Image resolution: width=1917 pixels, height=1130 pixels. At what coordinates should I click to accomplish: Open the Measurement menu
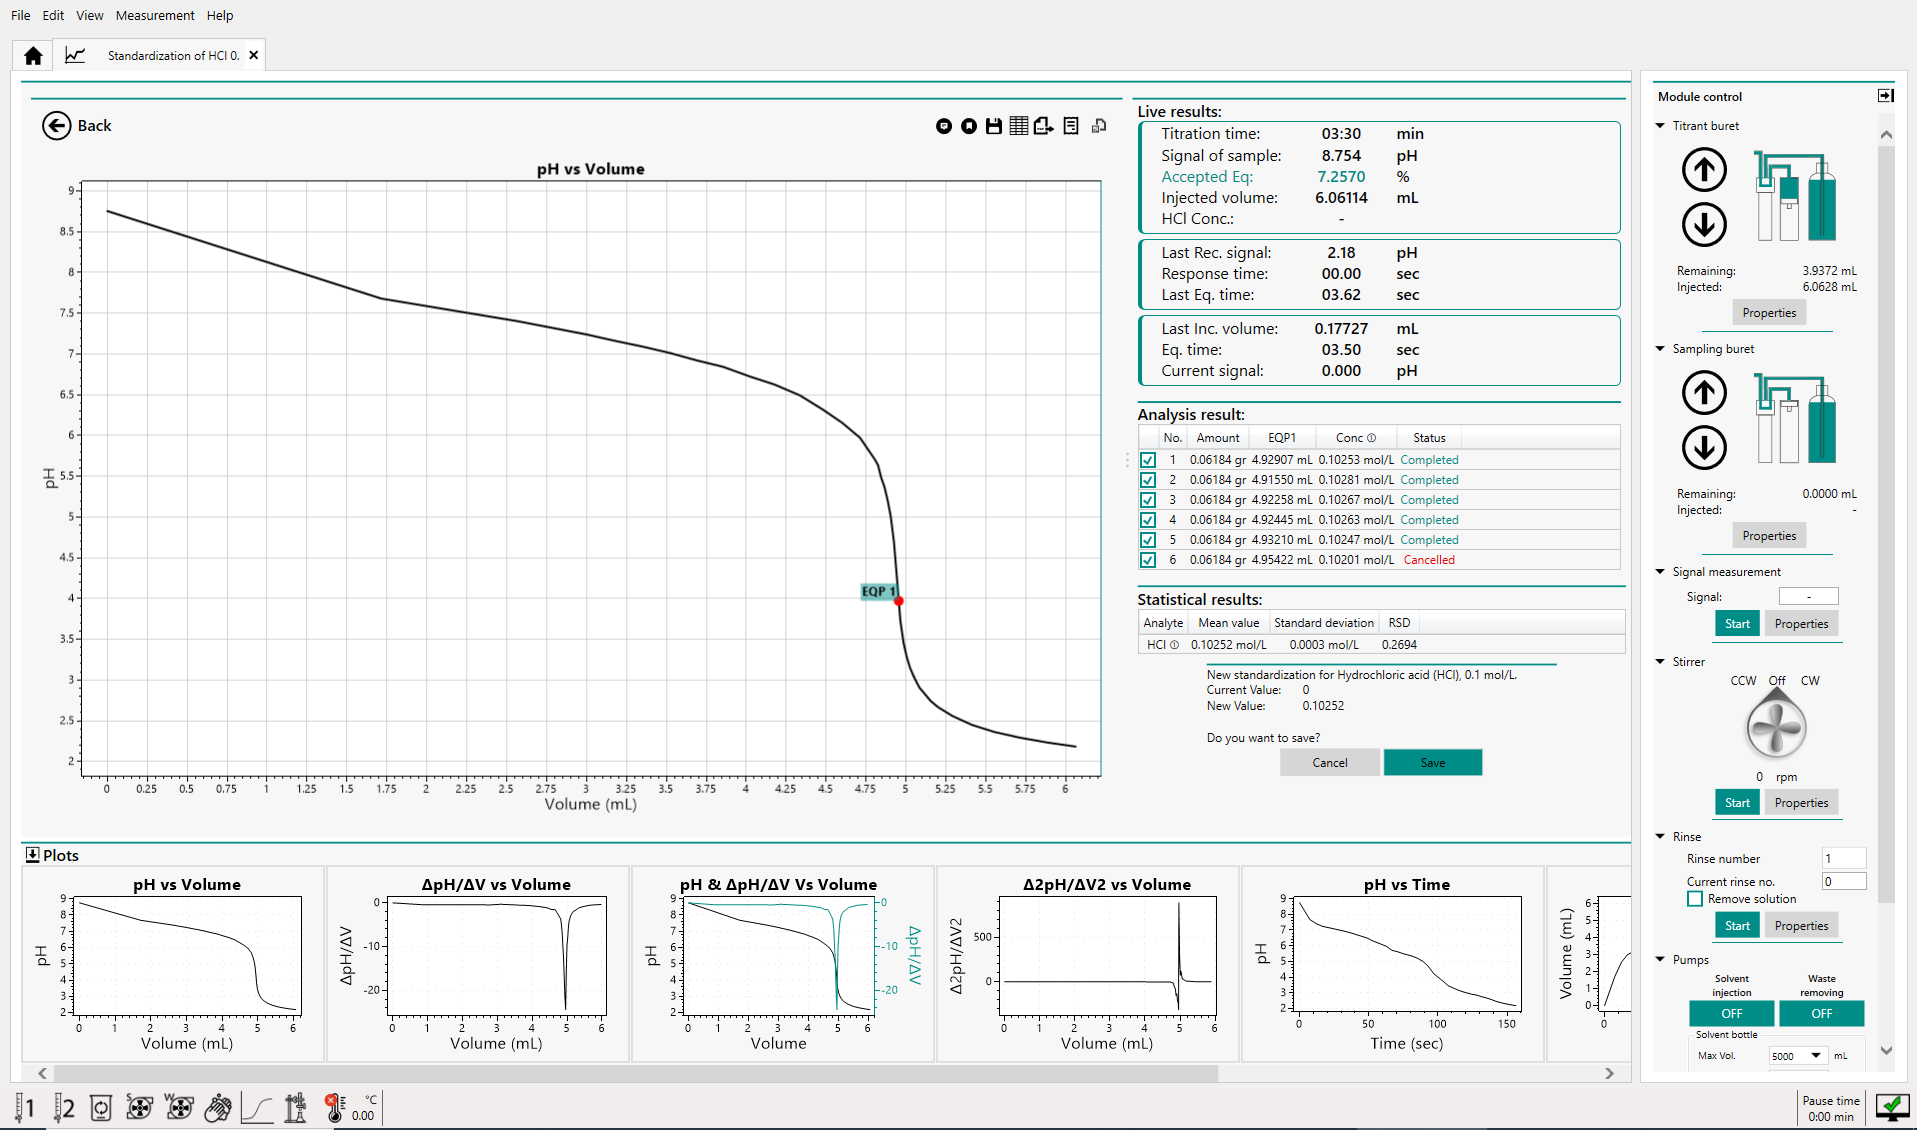[155, 15]
